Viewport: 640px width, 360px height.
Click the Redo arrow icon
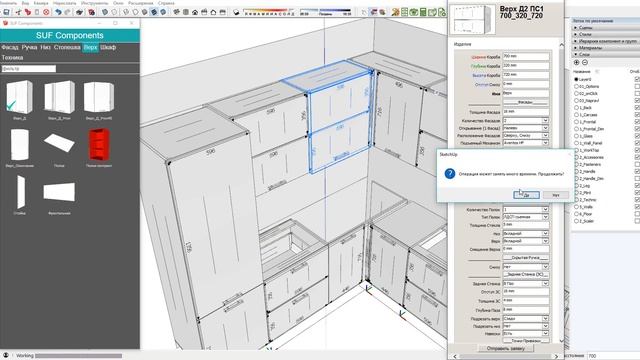click(67, 12)
